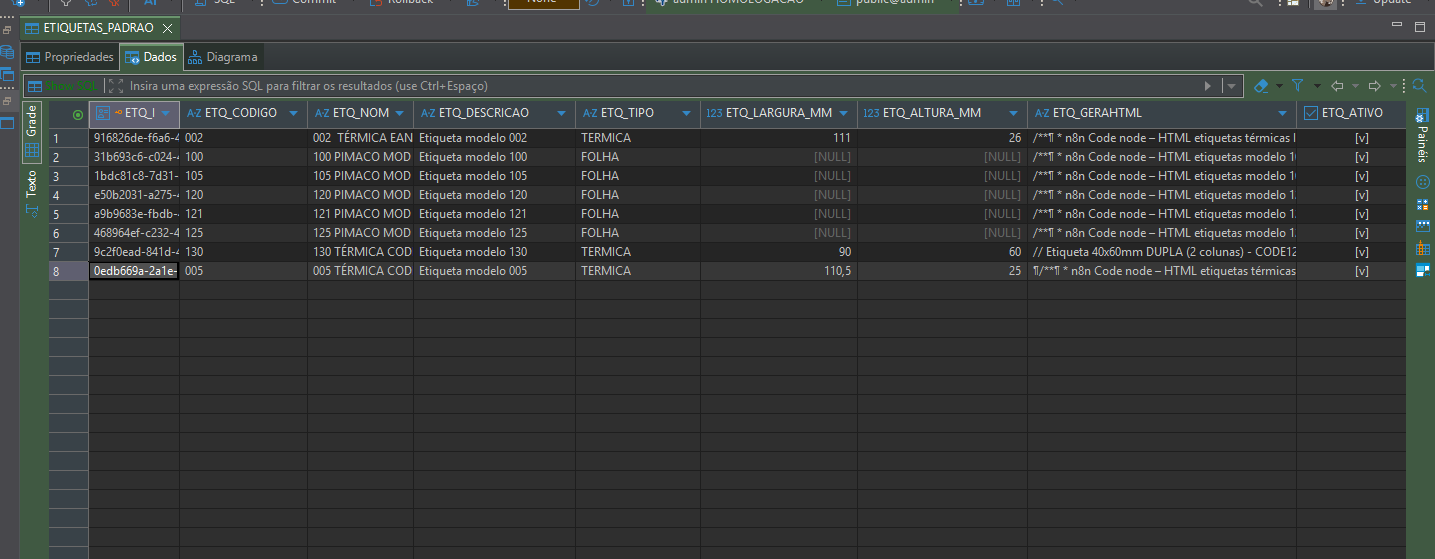This screenshot has height=559, width=1435.
Task: Select the height value 60 cell
Action: pos(942,252)
